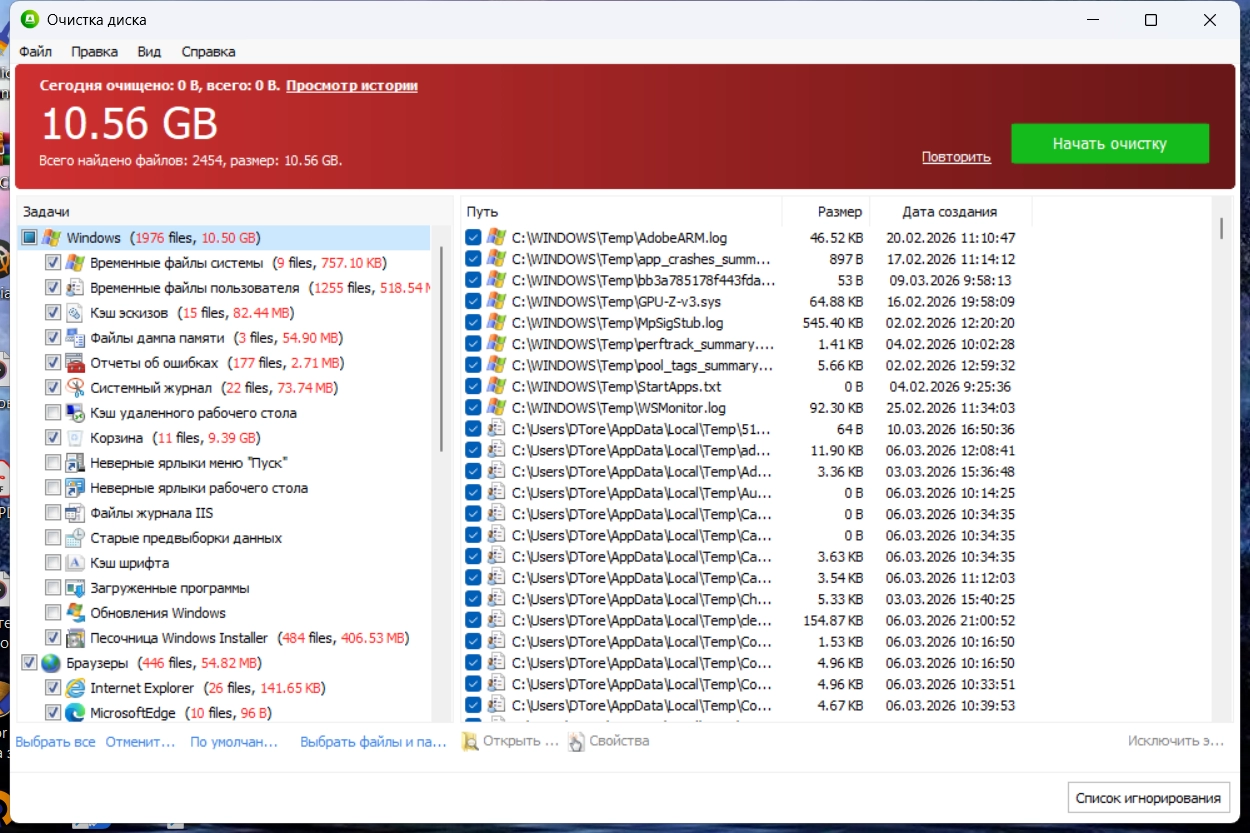Enable Кэш удаленного рабочего стола checkbox

tap(53, 413)
